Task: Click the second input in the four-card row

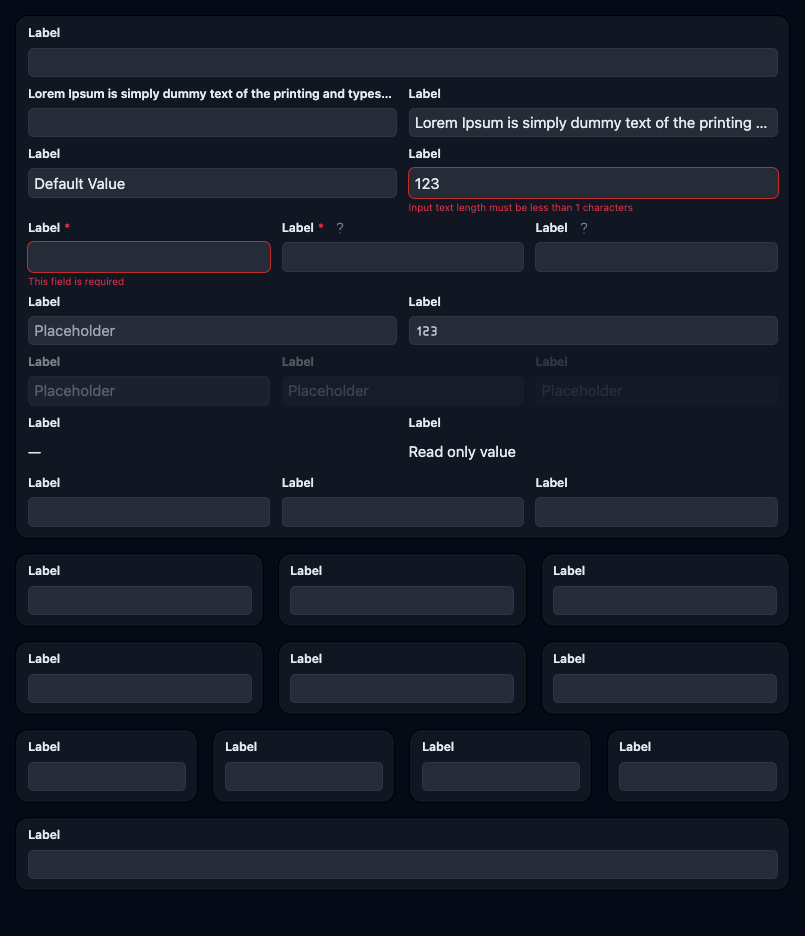Action: click(x=304, y=777)
